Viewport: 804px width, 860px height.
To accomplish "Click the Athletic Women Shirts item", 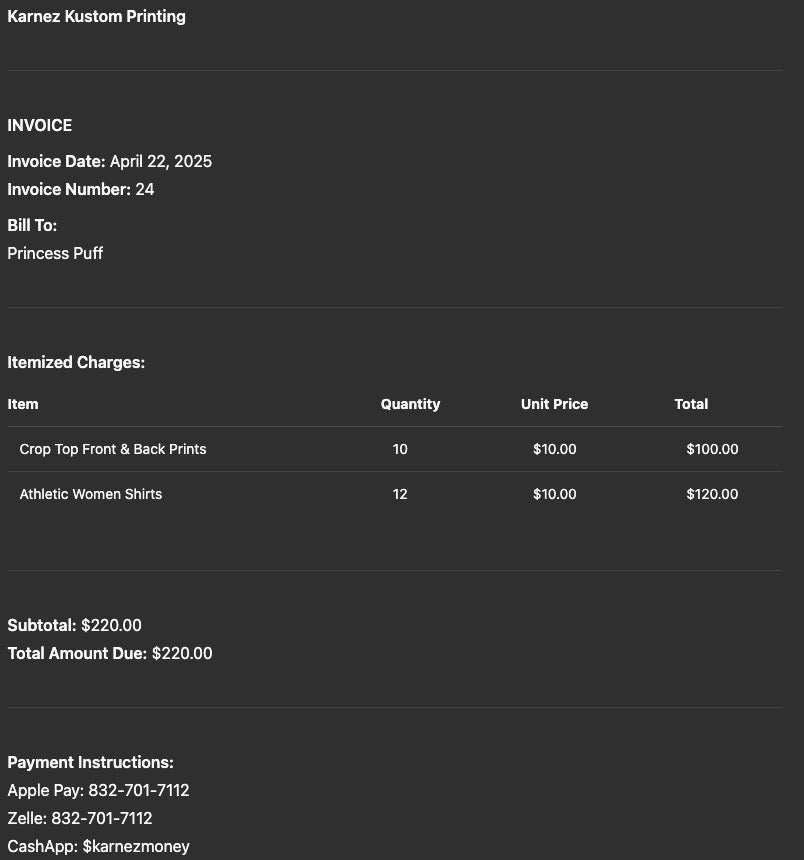I will (91, 494).
